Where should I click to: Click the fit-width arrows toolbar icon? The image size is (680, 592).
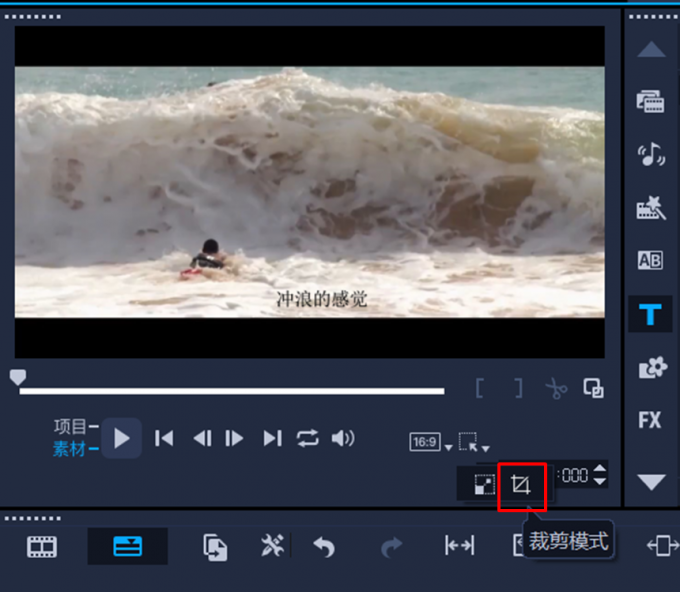tap(460, 545)
